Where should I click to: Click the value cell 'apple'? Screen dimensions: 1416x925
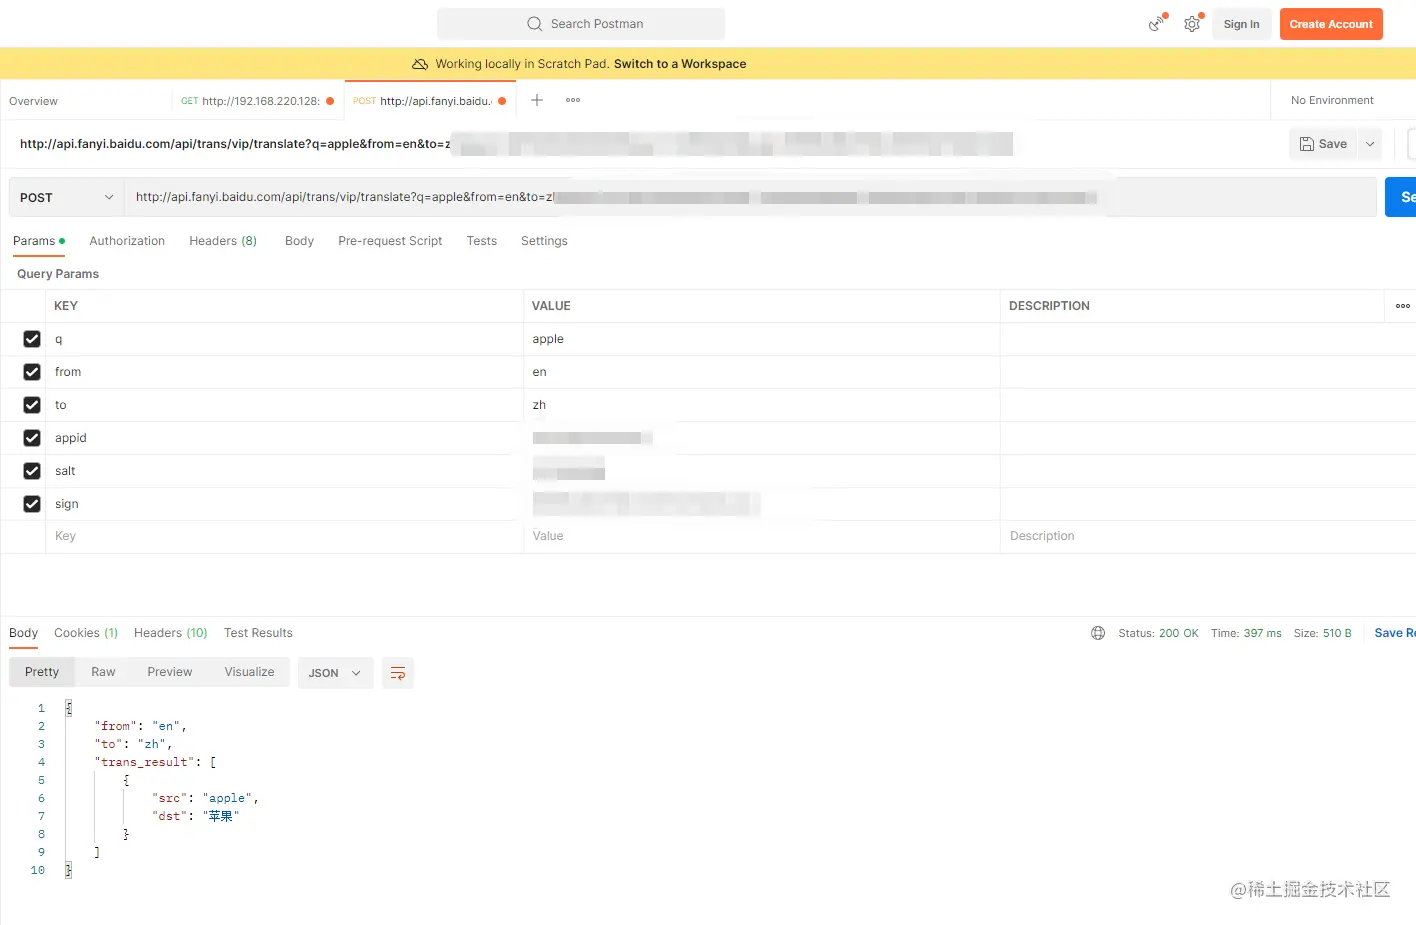tap(761, 339)
